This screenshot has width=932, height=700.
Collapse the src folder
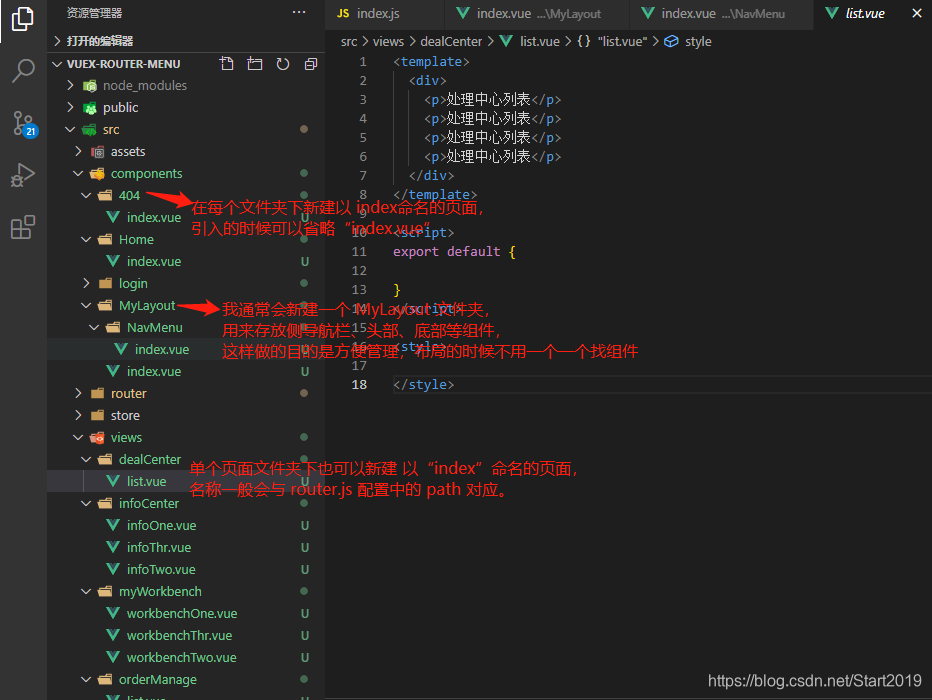[186, 130]
